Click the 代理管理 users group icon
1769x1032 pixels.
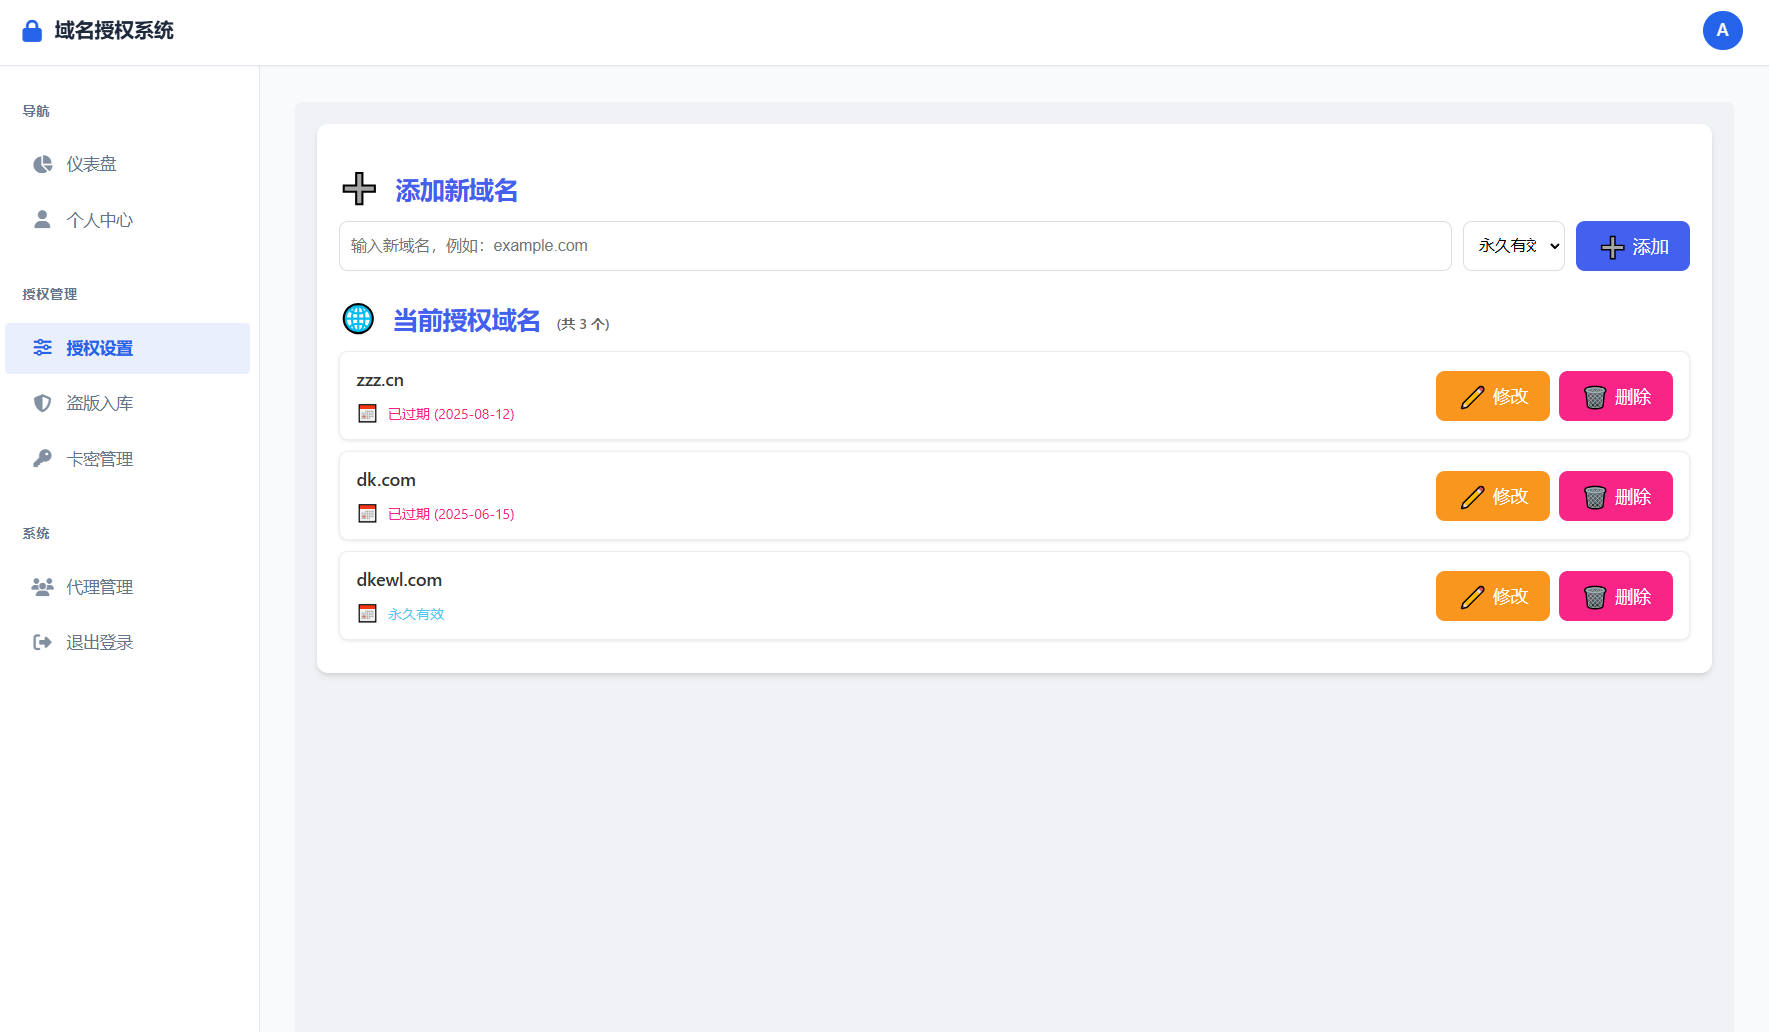[42, 587]
